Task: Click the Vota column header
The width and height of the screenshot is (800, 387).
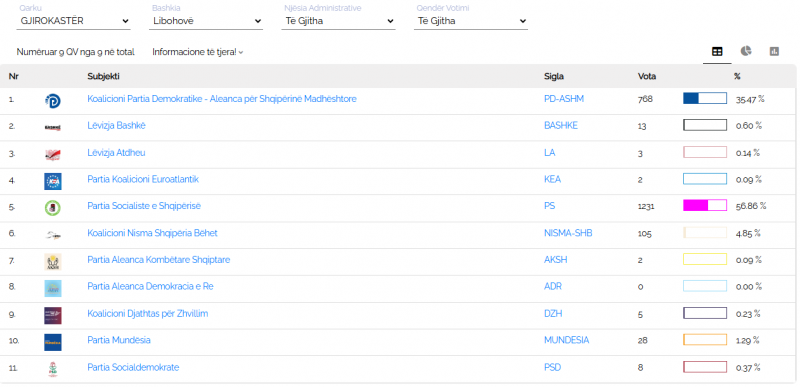Action: (x=647, y=76)
